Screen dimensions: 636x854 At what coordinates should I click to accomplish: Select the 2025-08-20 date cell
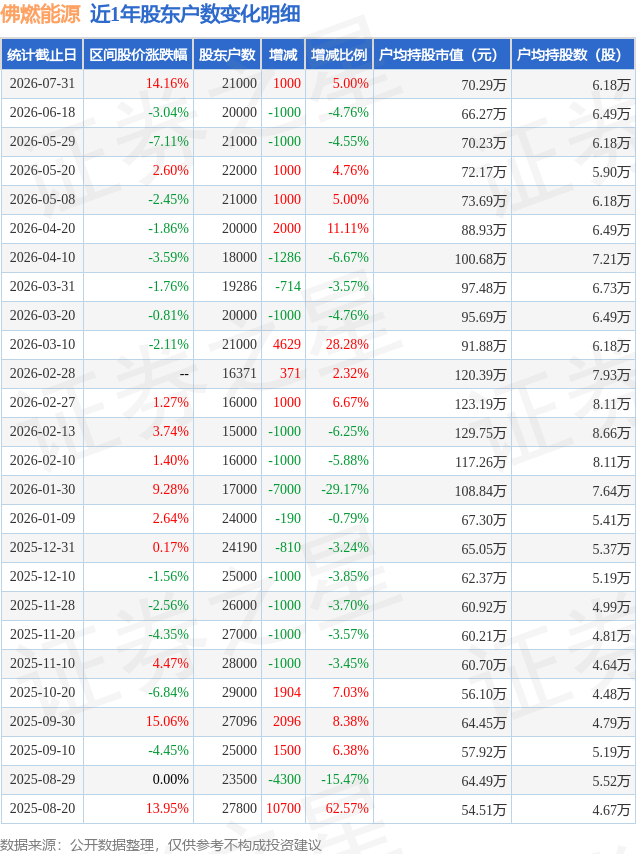click(42, 808)
